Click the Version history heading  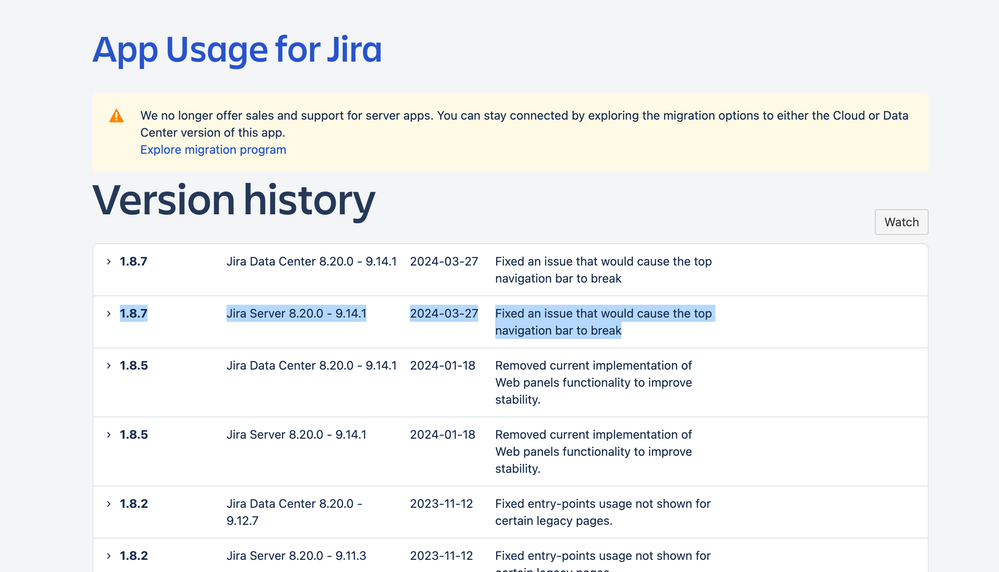coord(234,200)
